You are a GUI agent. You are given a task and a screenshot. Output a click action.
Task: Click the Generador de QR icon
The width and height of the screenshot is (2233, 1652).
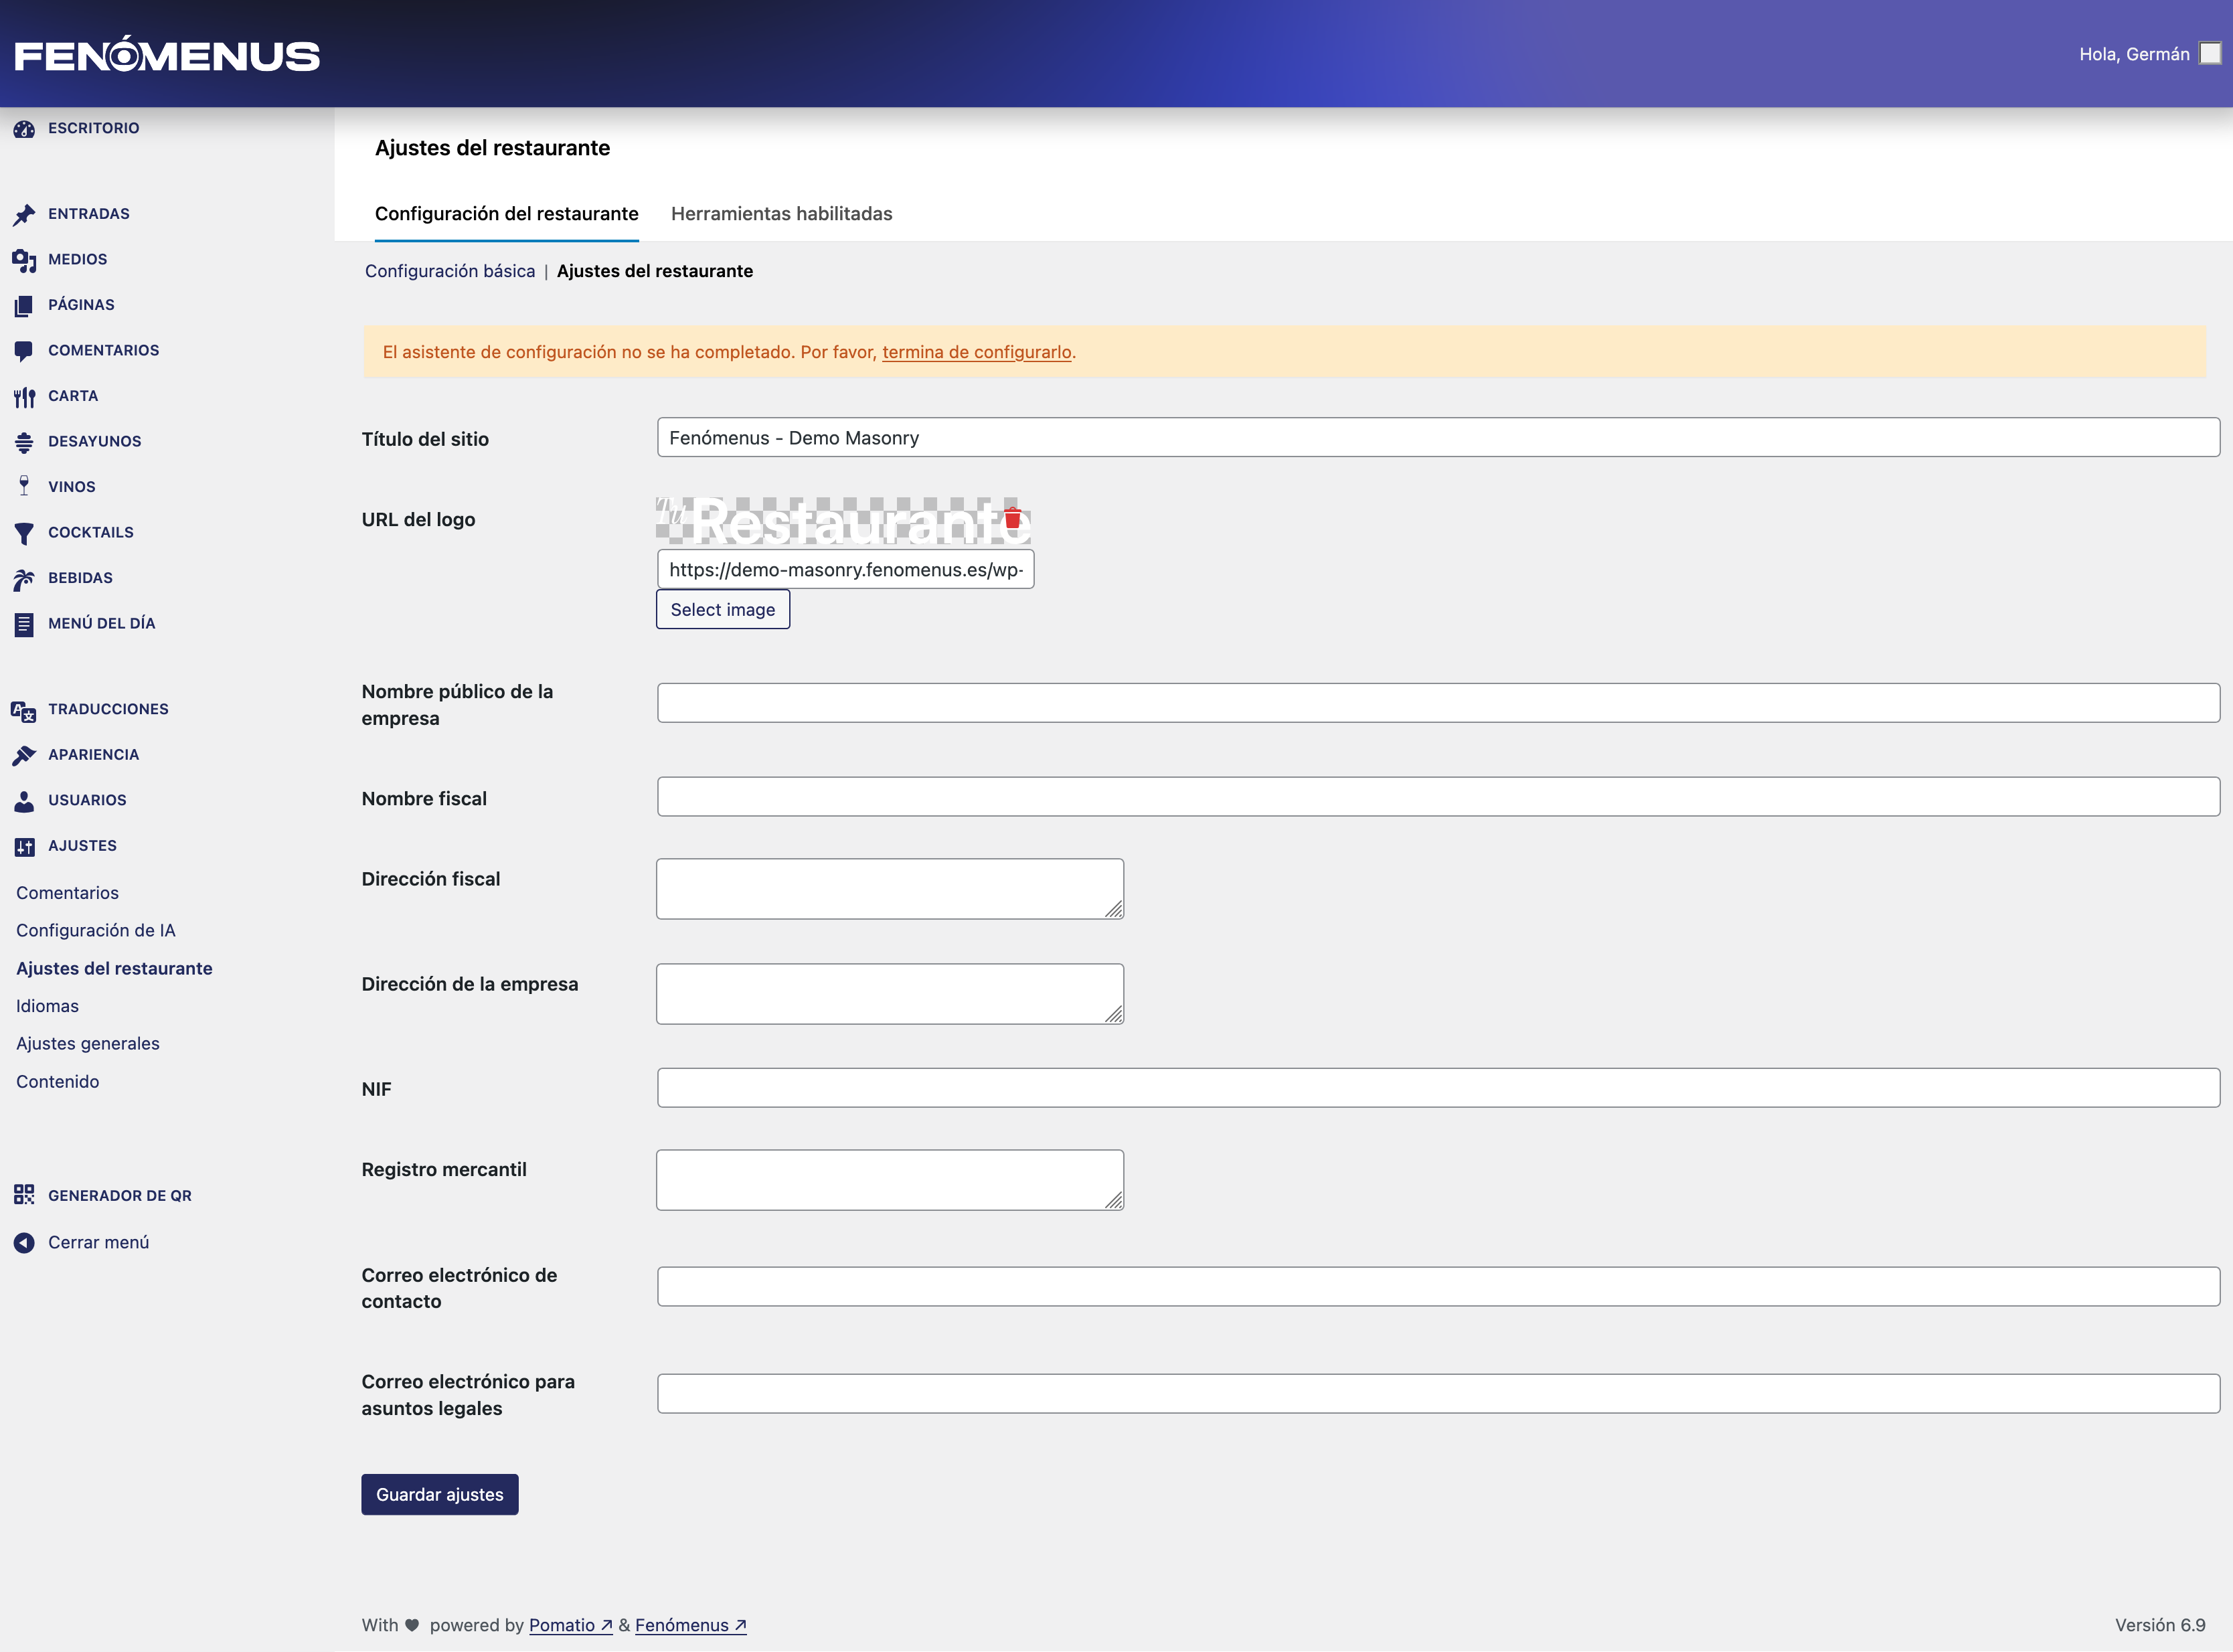(x=24, y=1195)
